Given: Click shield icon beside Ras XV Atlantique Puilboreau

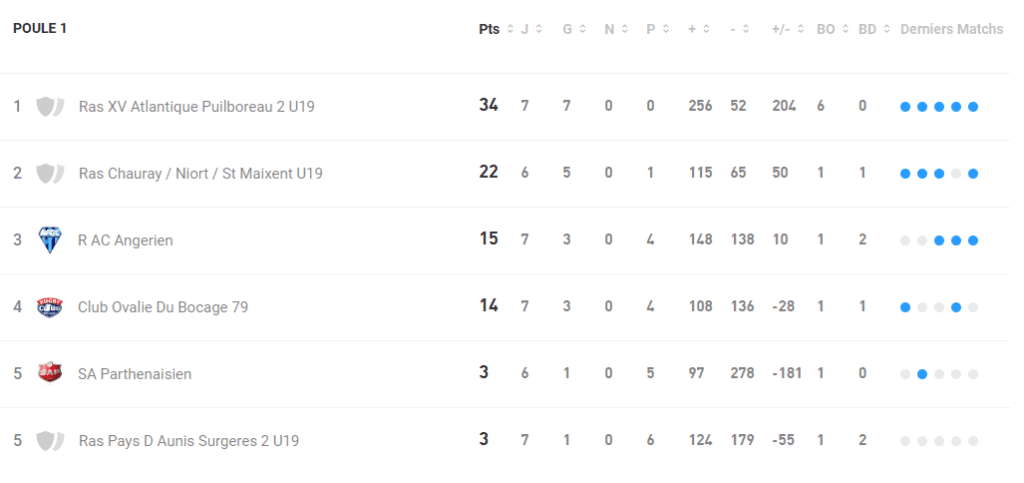Looking at the screenshot, I should point(49,106).
